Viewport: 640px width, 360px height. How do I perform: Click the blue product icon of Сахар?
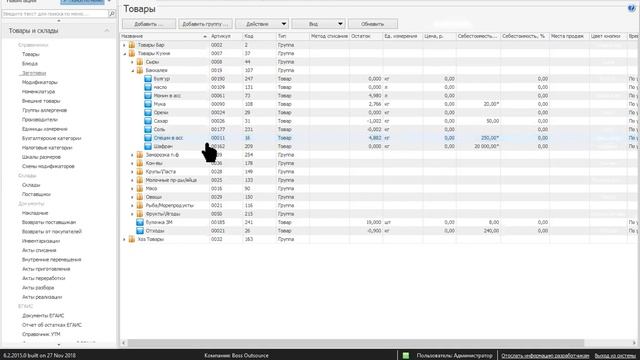tap(148, 121)
